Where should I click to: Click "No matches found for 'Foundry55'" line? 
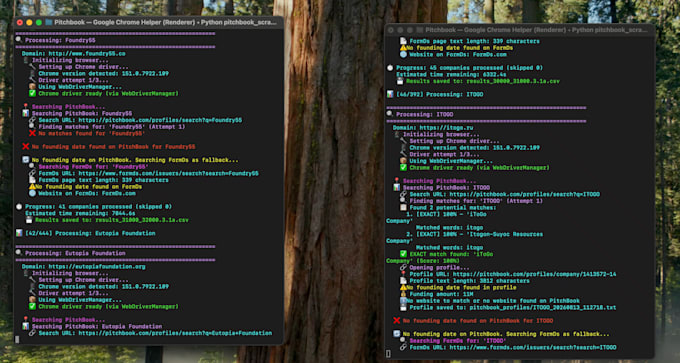(92, 134)
